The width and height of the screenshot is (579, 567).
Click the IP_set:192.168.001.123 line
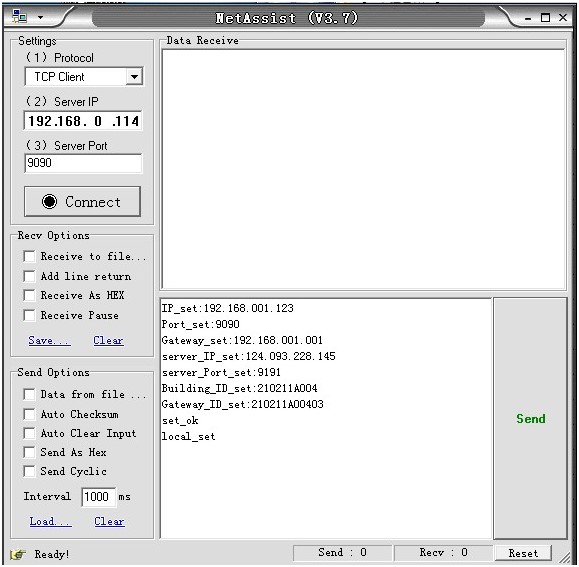(227, 308)
